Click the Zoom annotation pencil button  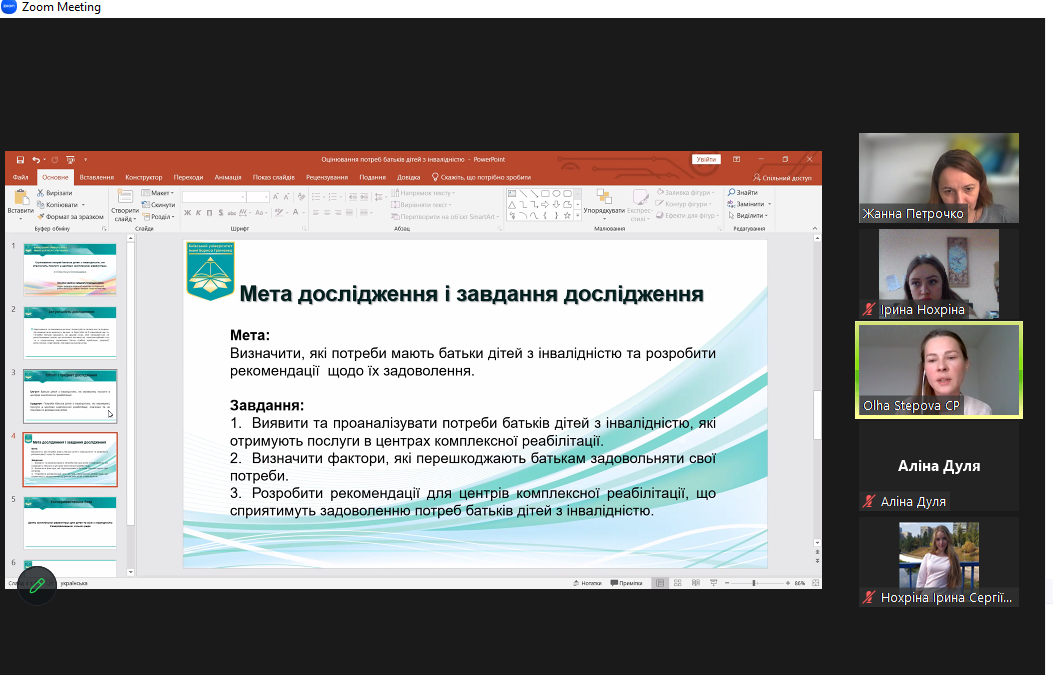pos(37,586)
